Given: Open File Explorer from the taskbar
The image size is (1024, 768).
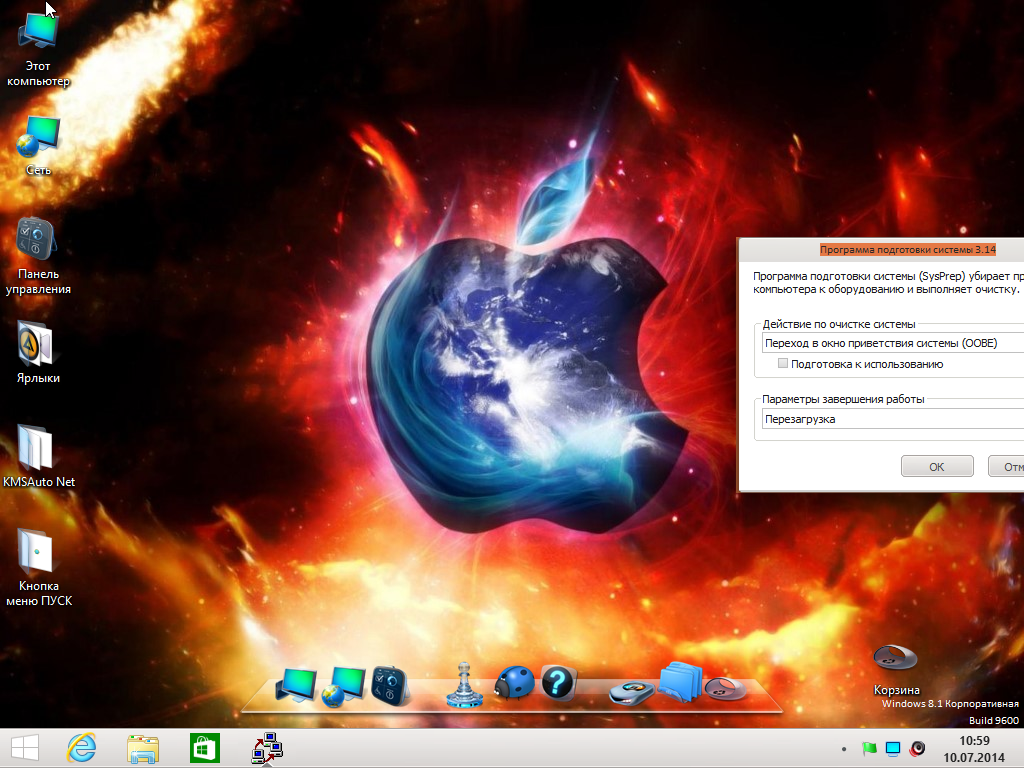Looking at the screenshot, I should (x=143, y=748).
